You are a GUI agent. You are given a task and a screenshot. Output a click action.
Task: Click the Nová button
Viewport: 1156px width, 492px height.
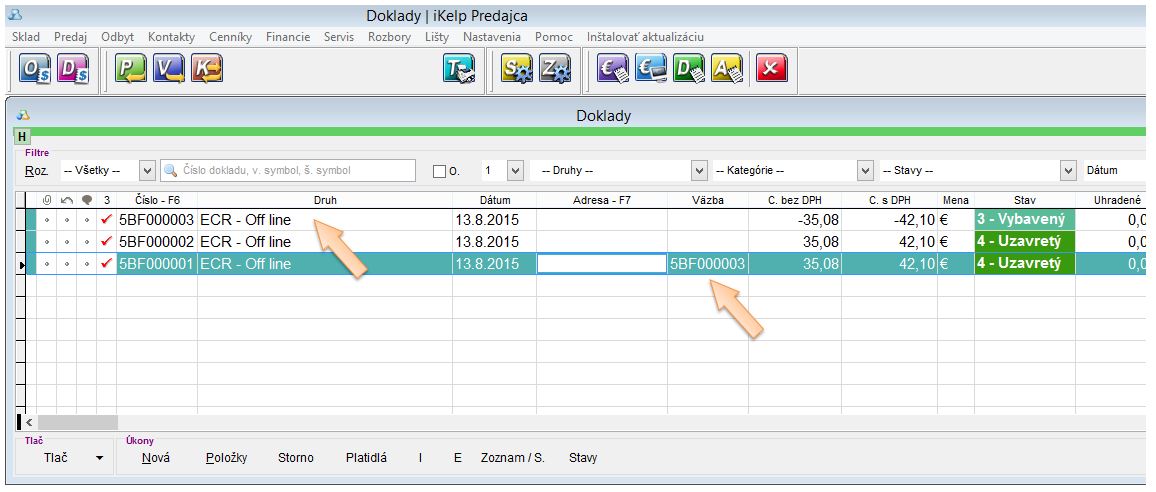coord(155,458)
